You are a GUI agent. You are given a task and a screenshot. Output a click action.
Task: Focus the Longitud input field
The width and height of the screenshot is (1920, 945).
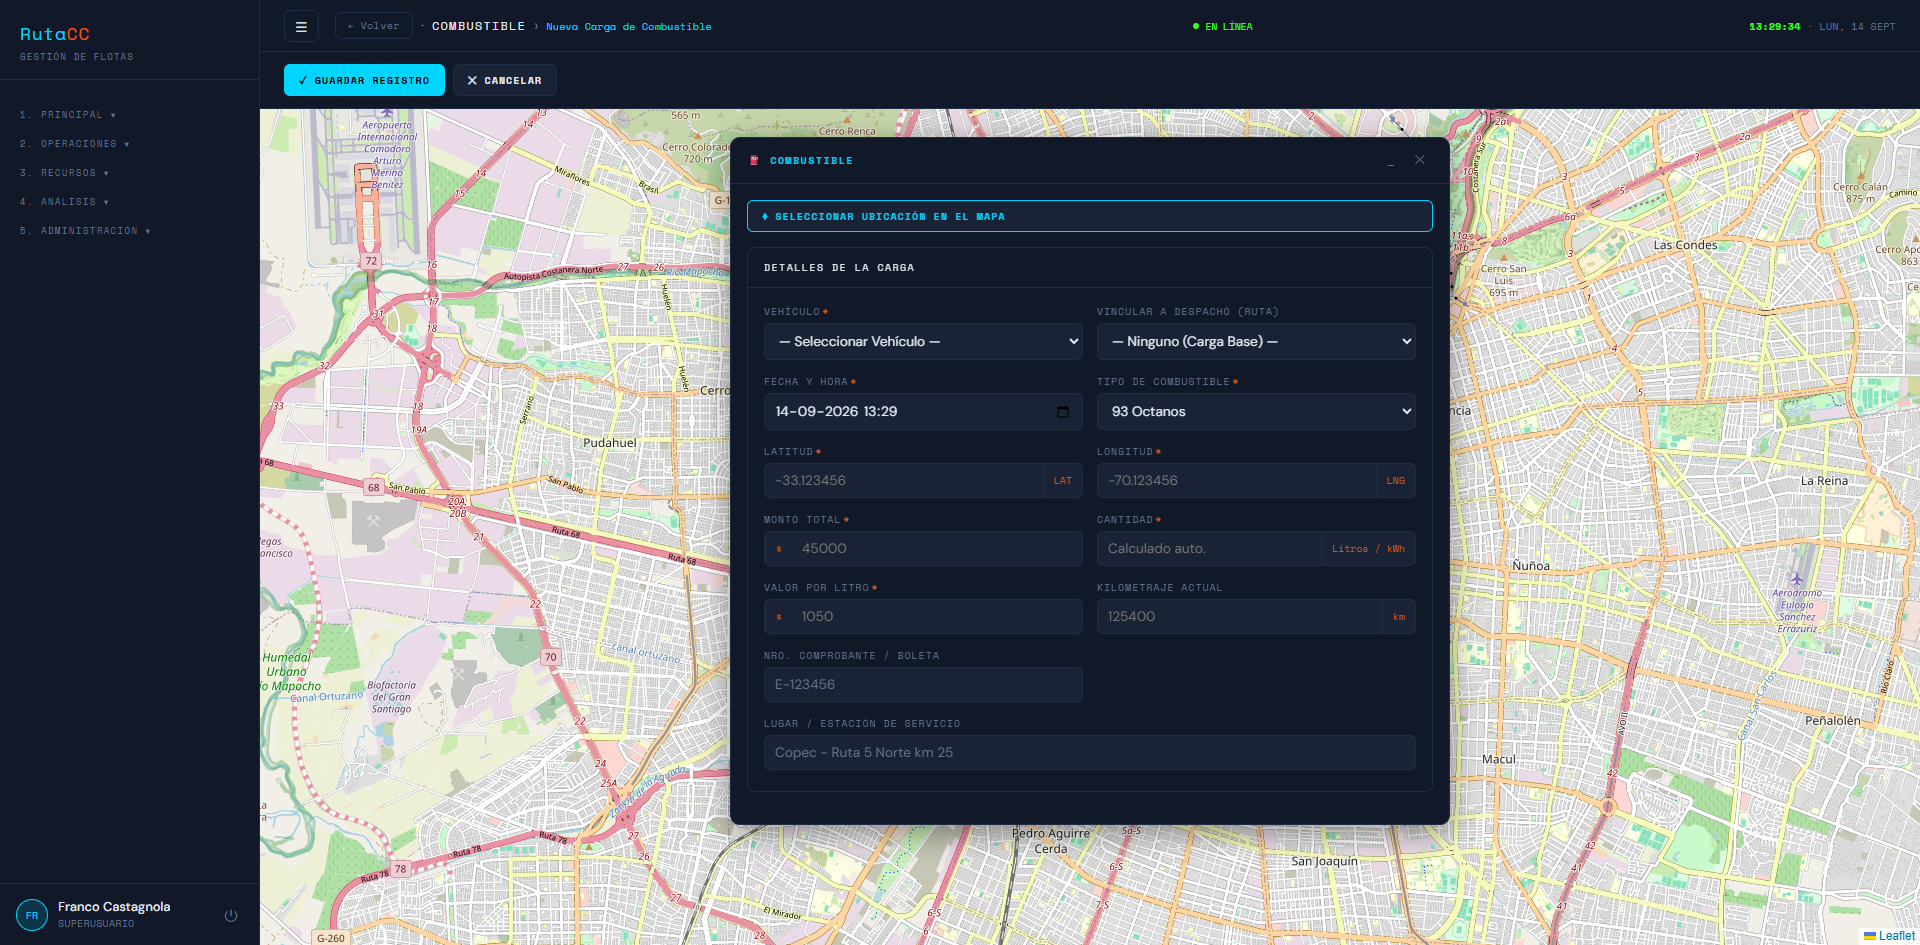coord(1236,481)
